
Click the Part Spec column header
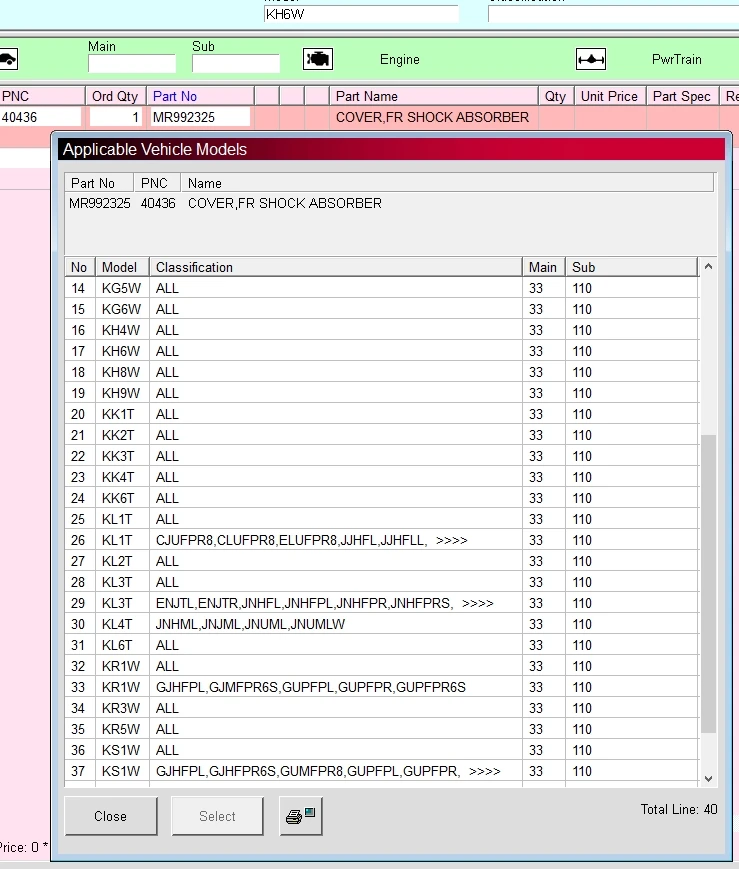682,96
